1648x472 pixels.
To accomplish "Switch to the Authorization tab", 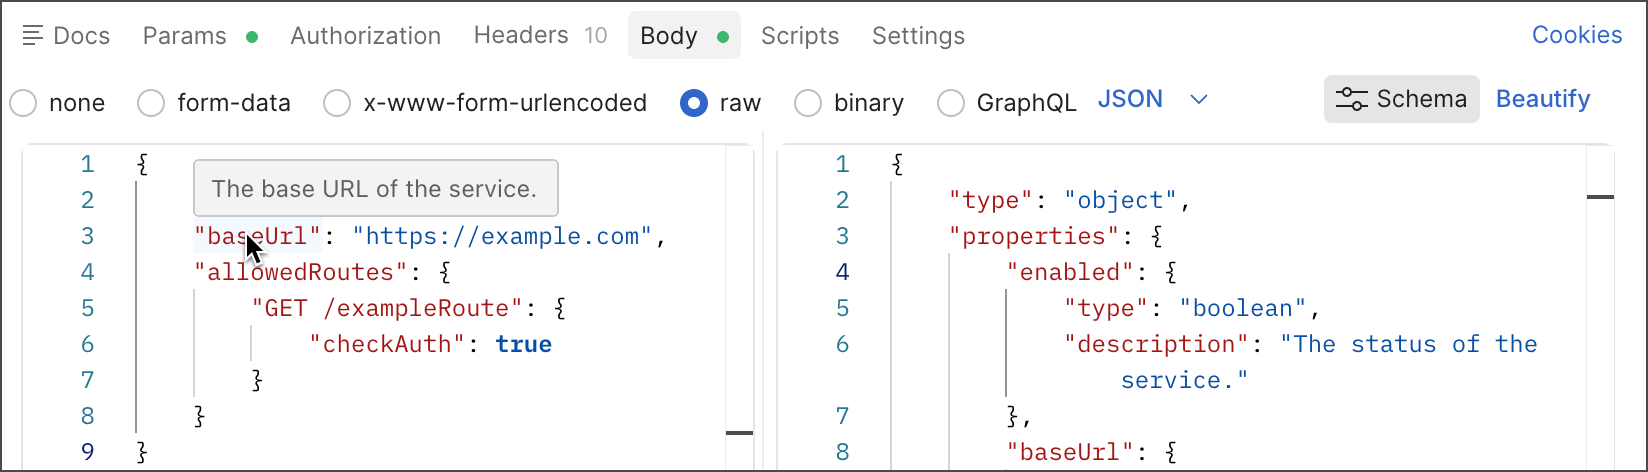I will pyautogui.click(x=365, y=36).
